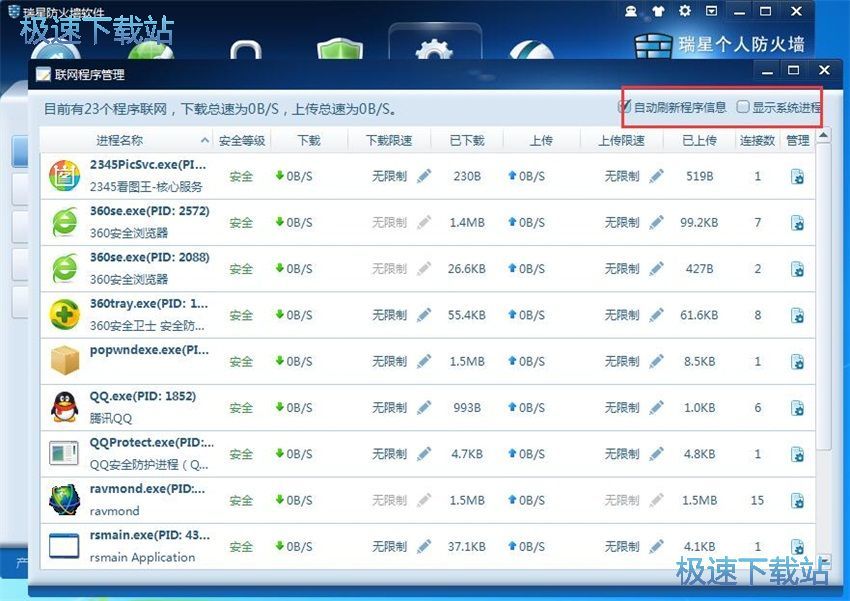This screenshot has height=601, width=850.
Task: Select the rsmain Application description
Action: coord(143,558)
